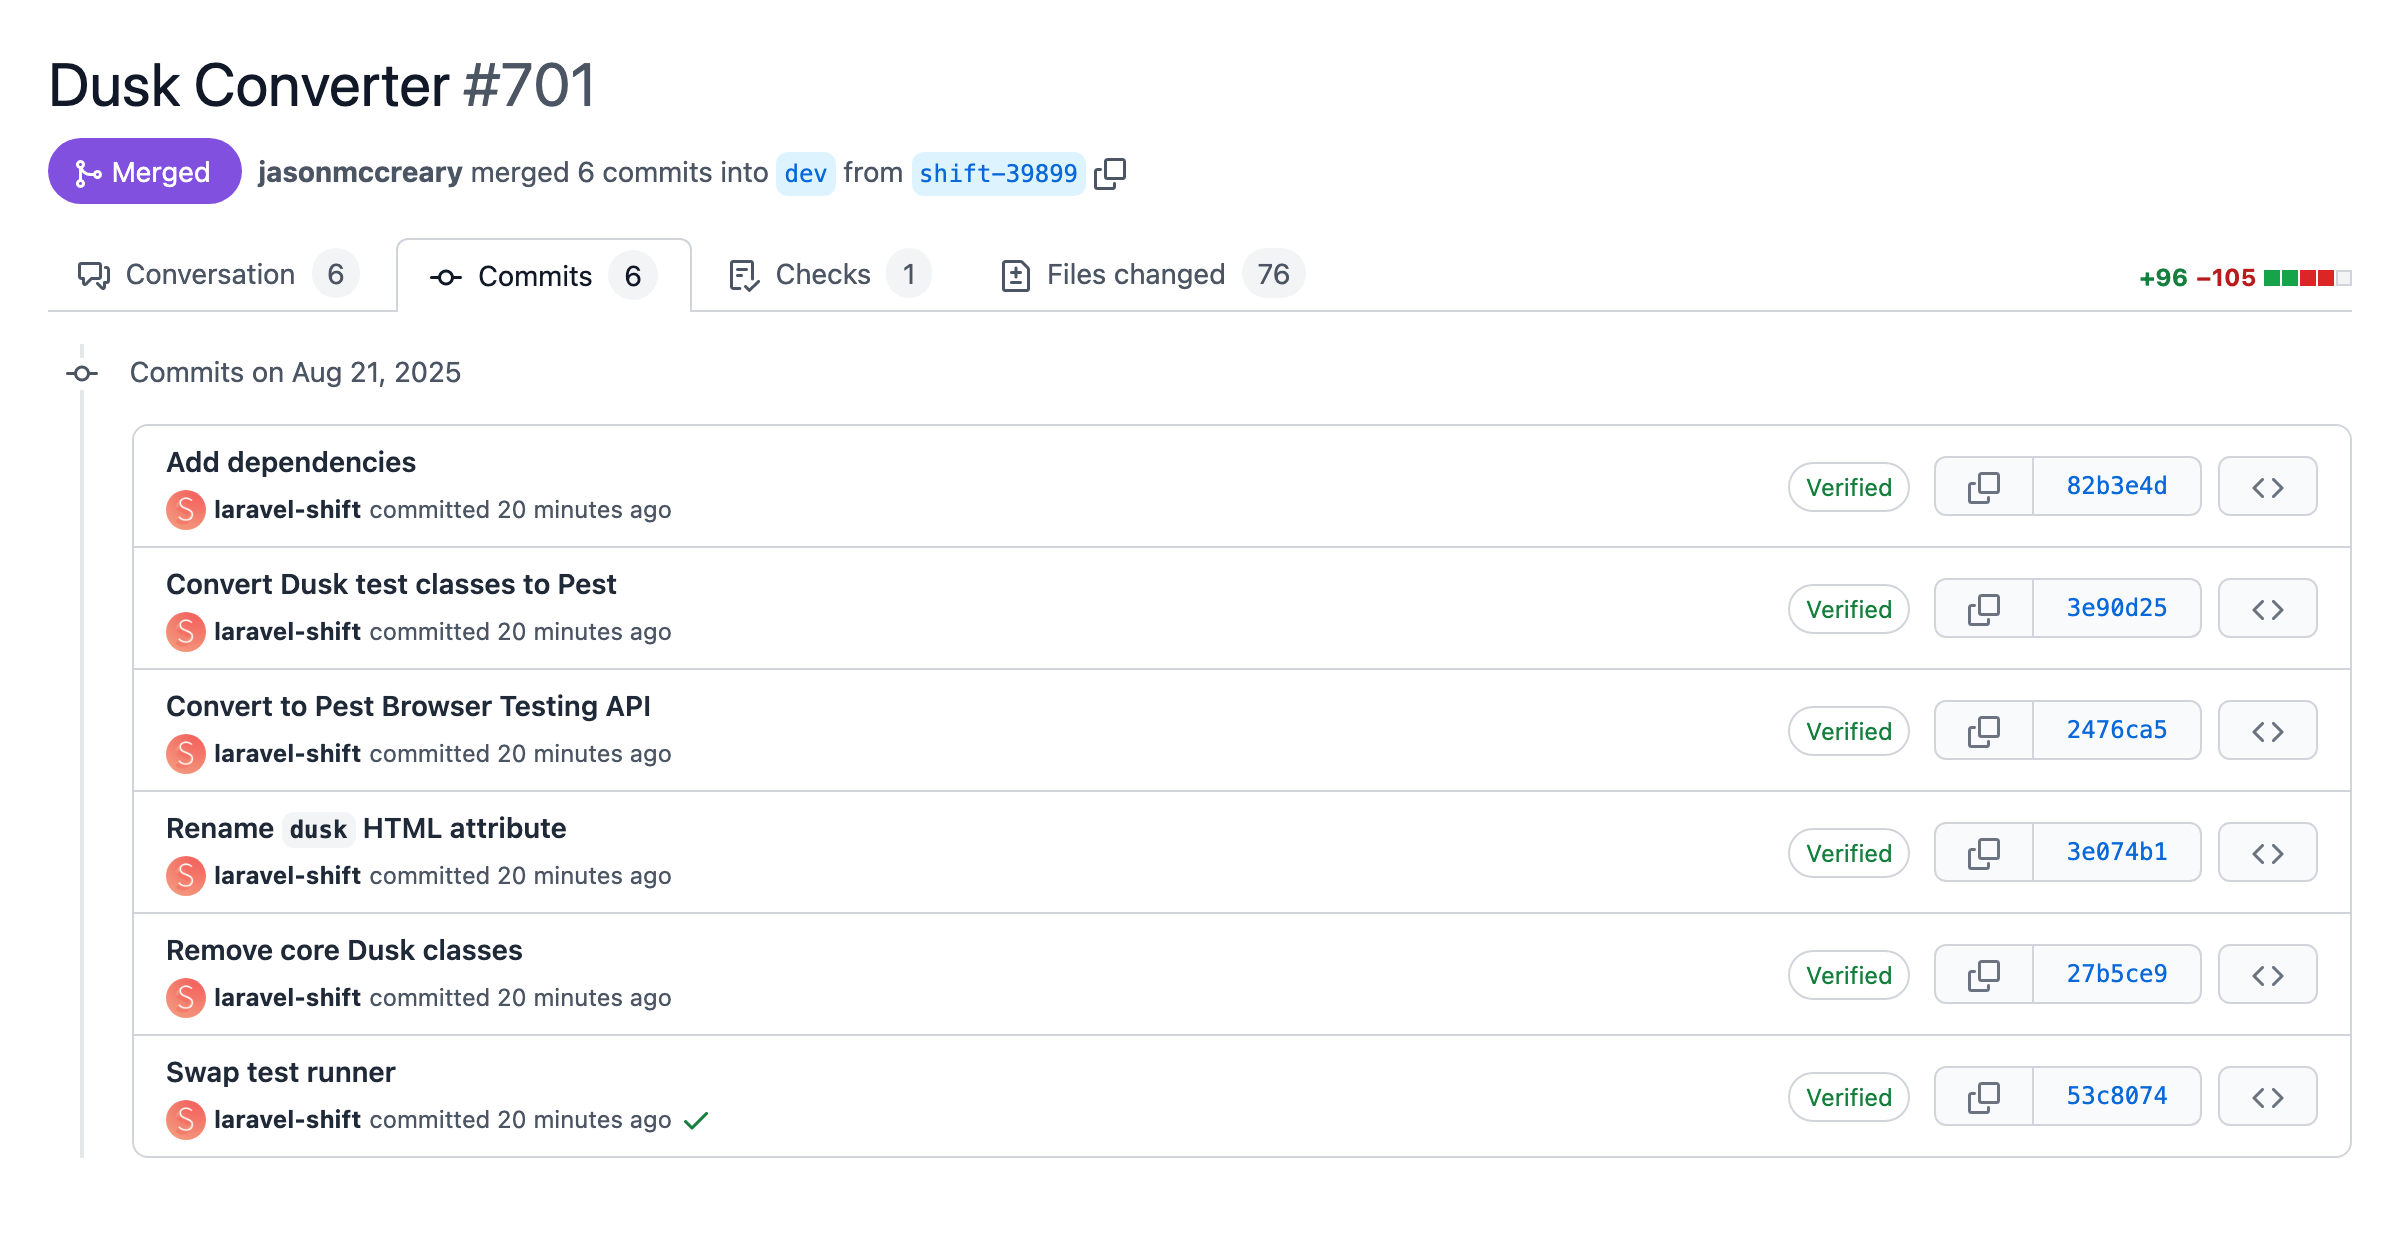Open jasonmccreary's profile link

(x=360, y=173)
